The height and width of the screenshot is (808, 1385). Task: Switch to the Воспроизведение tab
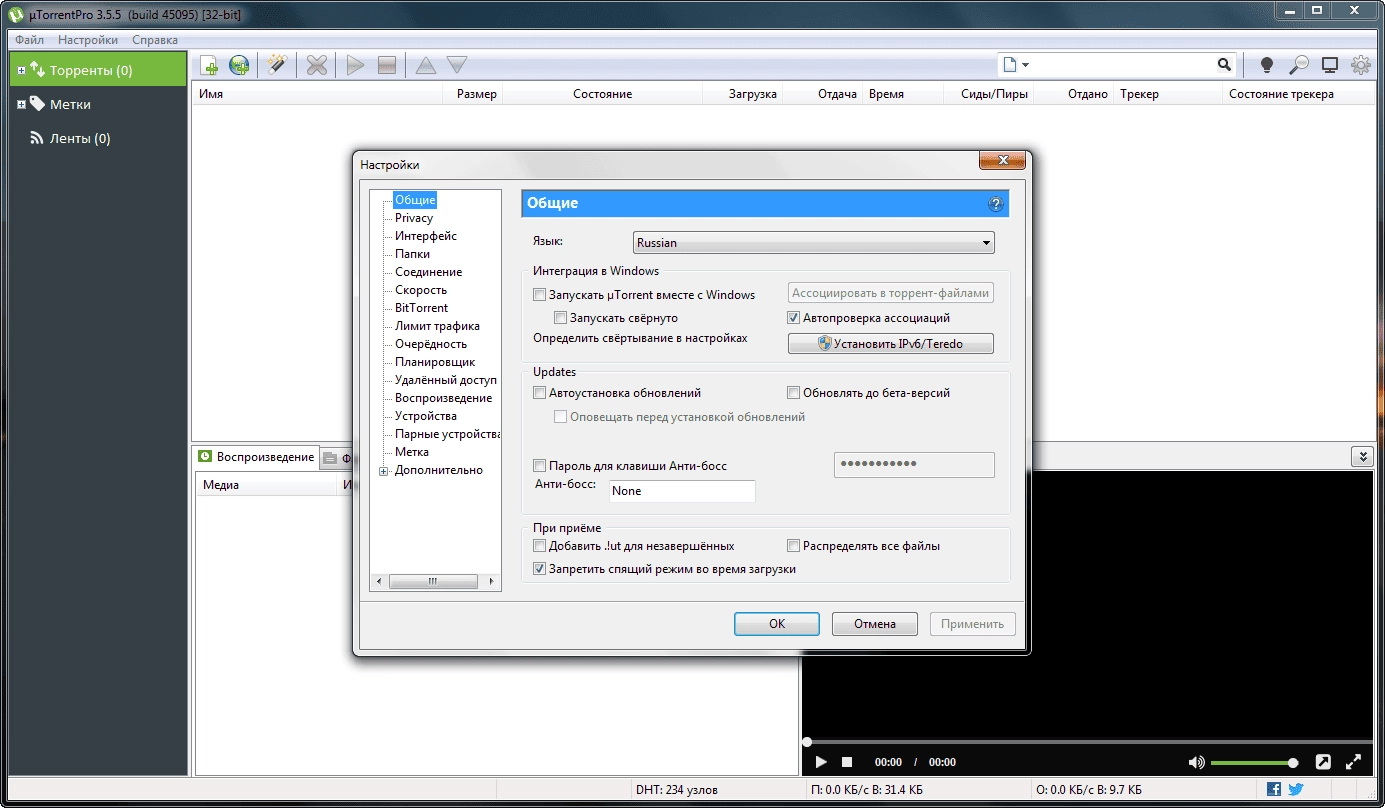(256, 457)
